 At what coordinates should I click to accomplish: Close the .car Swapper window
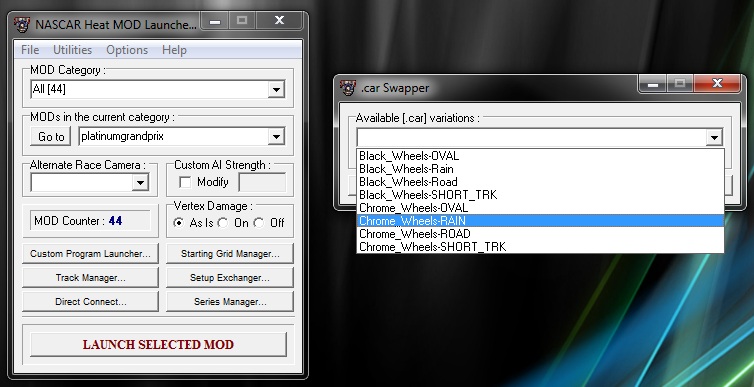click(717, 84)
